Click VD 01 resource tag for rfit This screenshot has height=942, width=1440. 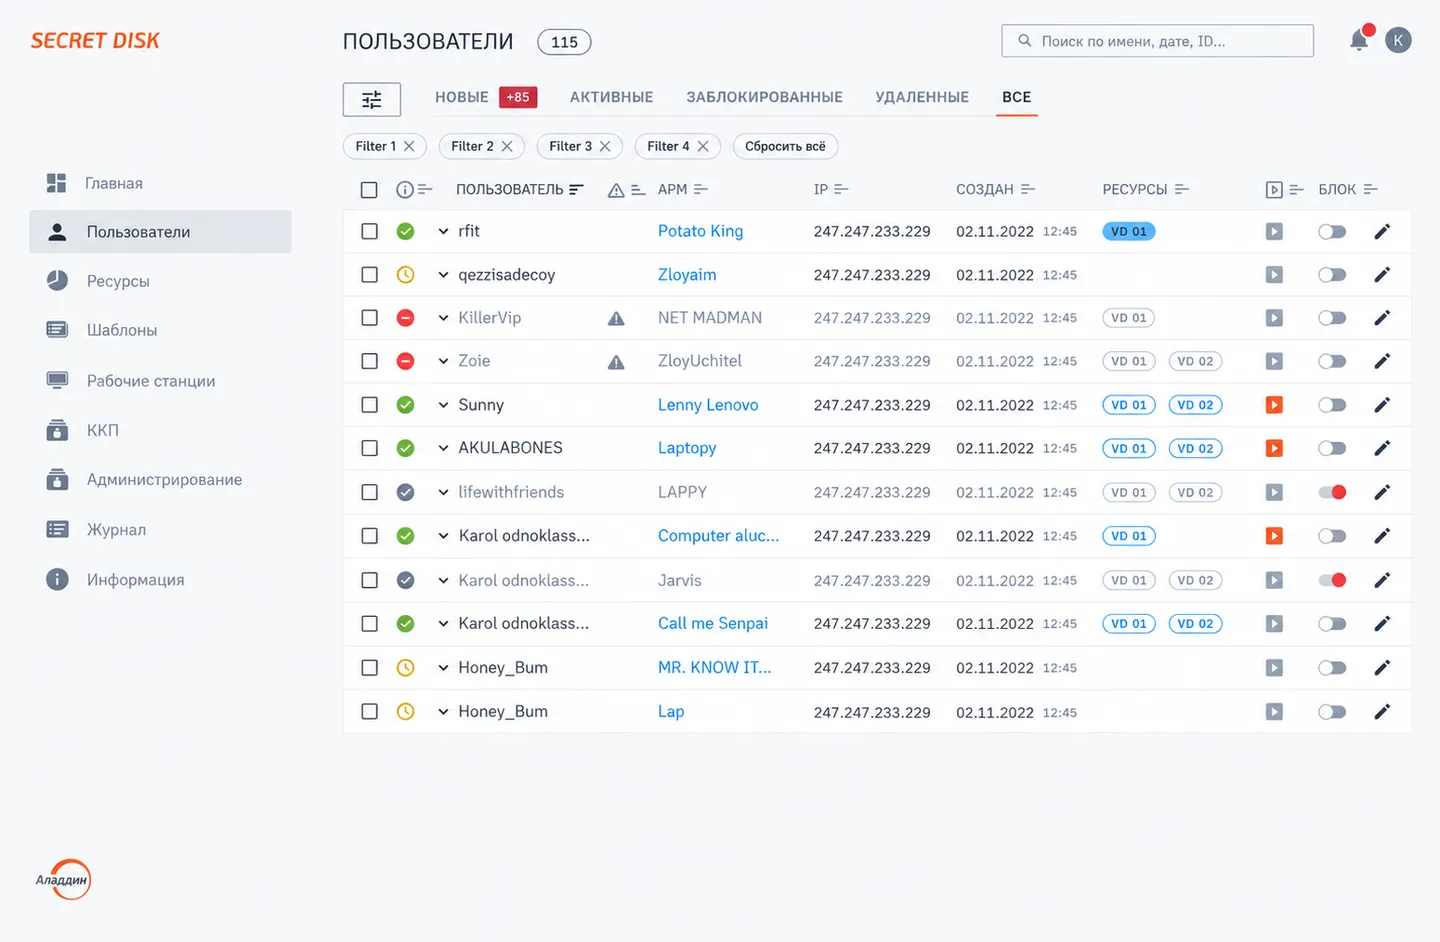(1129, 232)
